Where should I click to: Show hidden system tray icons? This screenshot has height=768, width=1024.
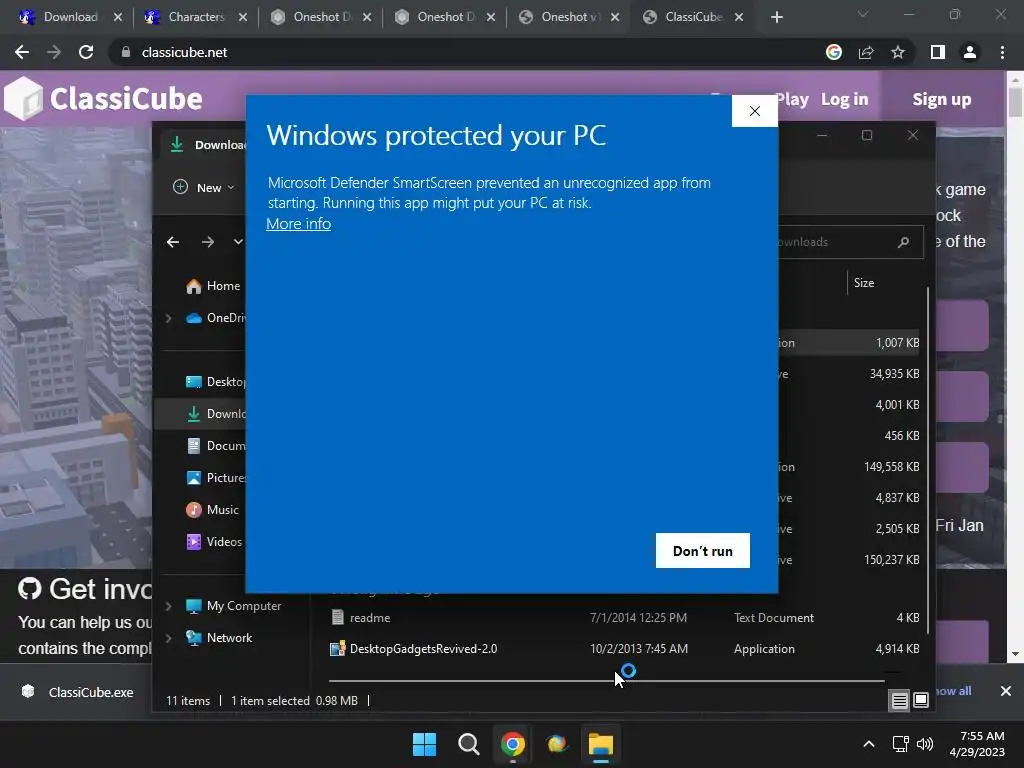click(869, 744)
